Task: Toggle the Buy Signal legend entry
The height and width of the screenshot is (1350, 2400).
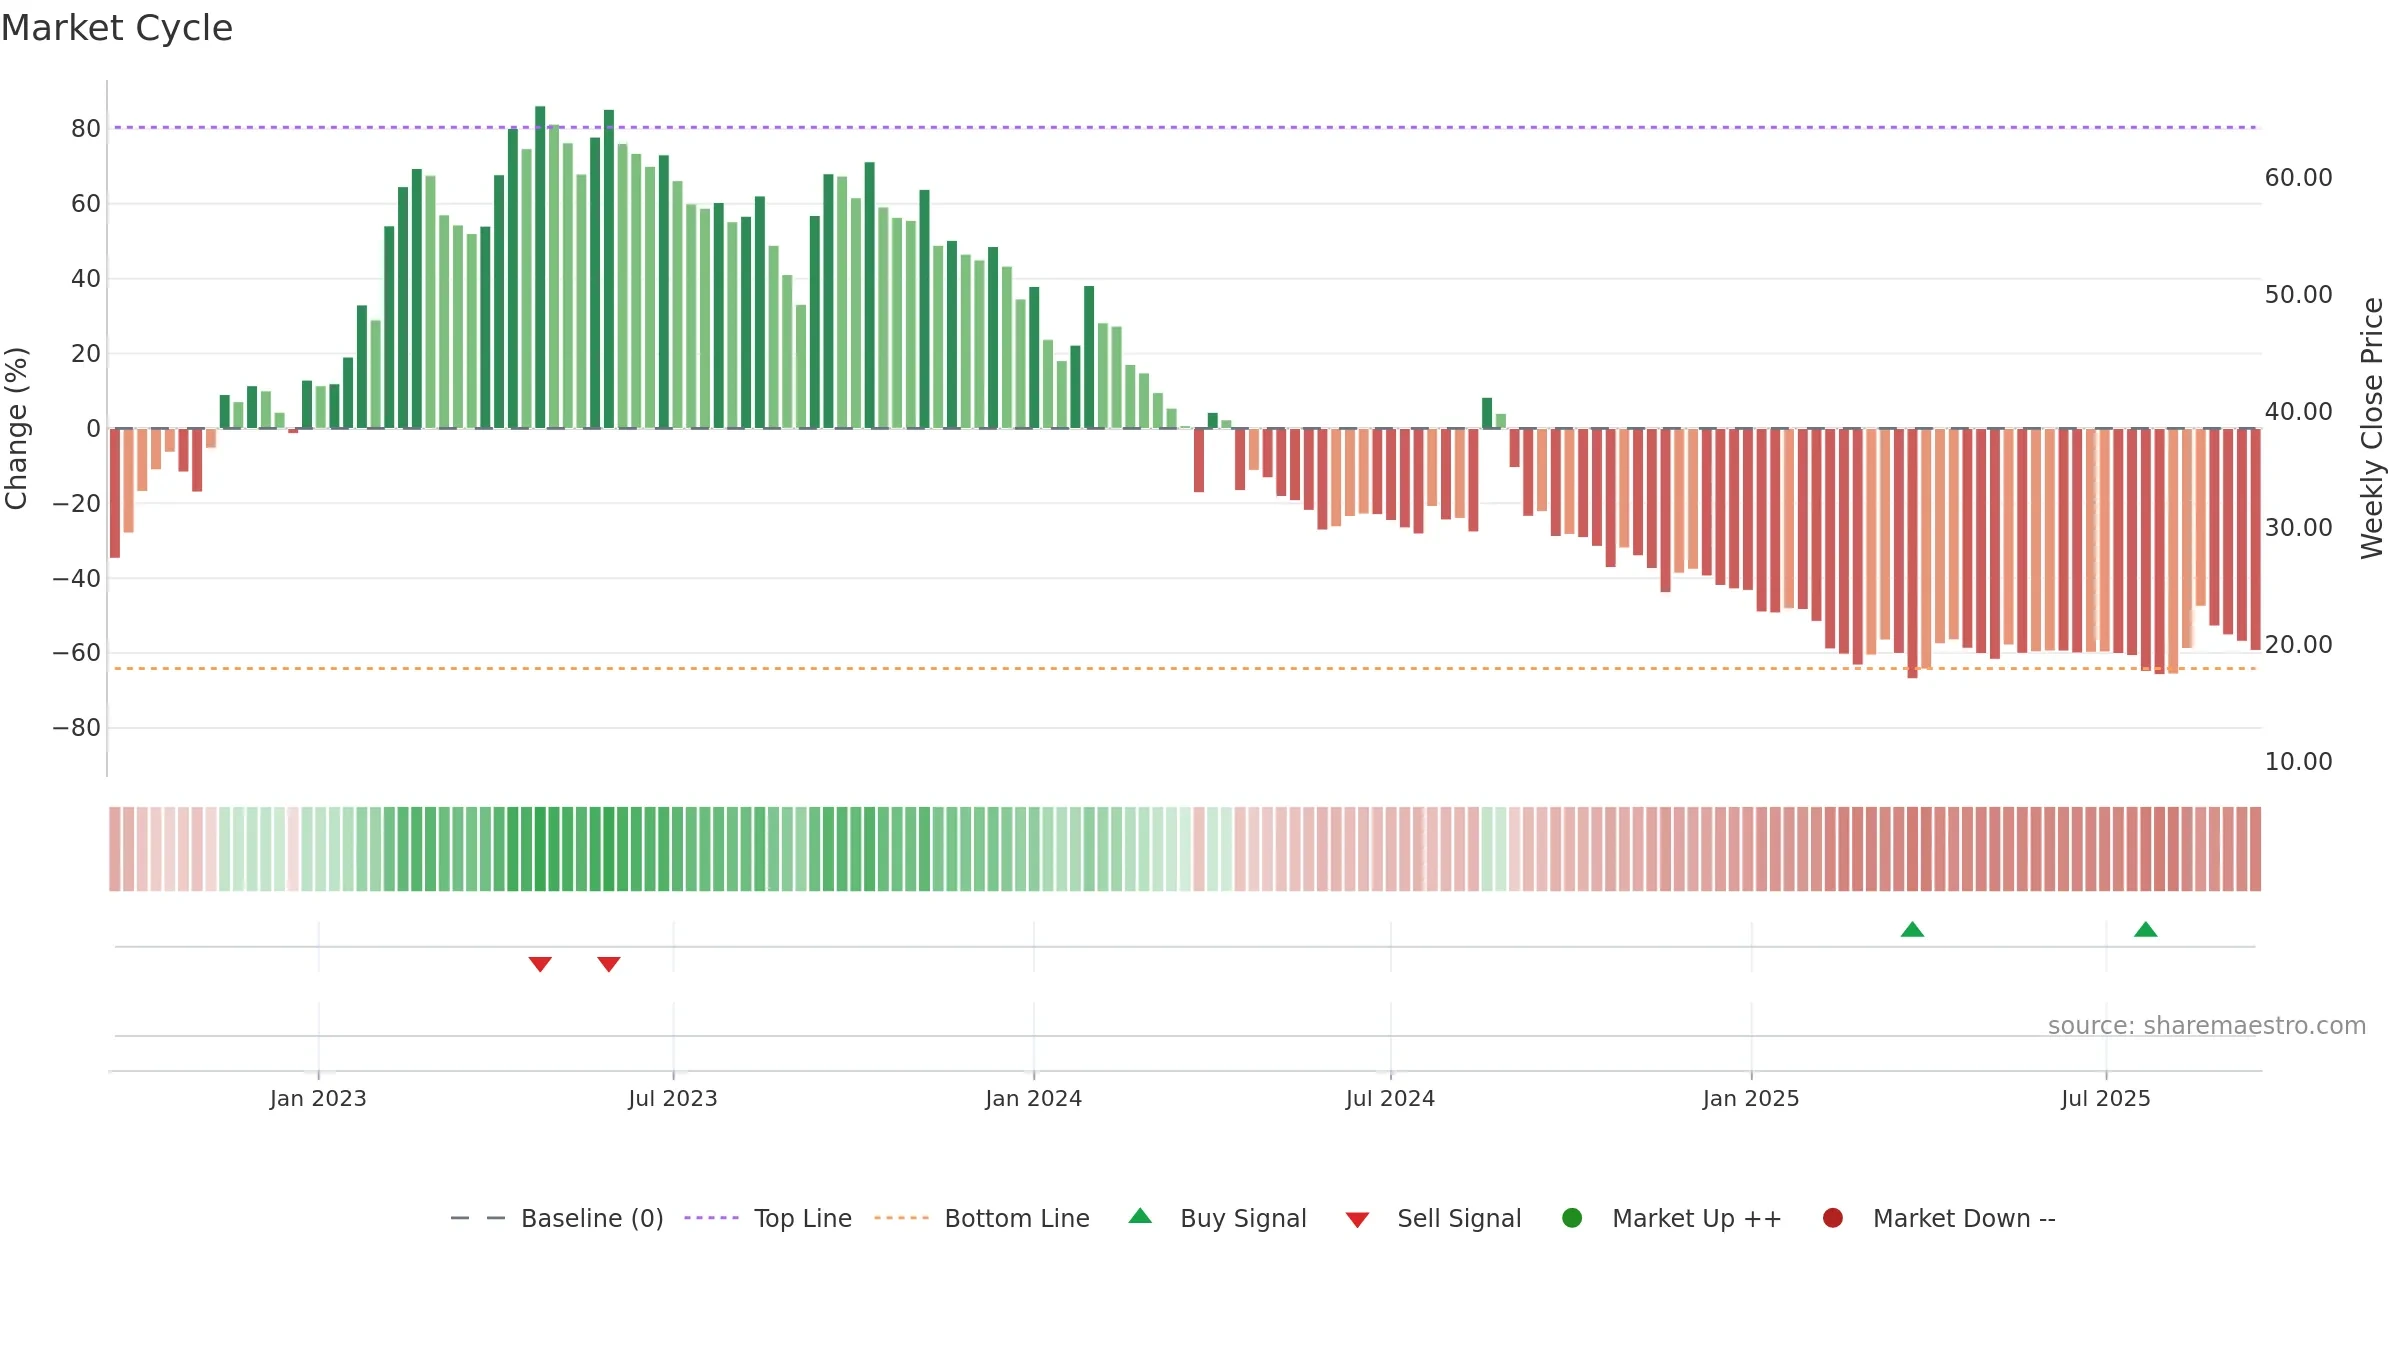Action: click(1217, 1218)
